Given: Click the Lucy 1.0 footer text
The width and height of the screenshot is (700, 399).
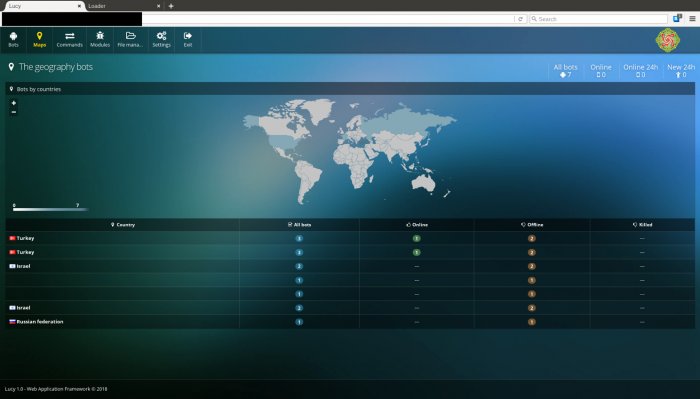Looking at the screenshot, I should click(56, 389).
